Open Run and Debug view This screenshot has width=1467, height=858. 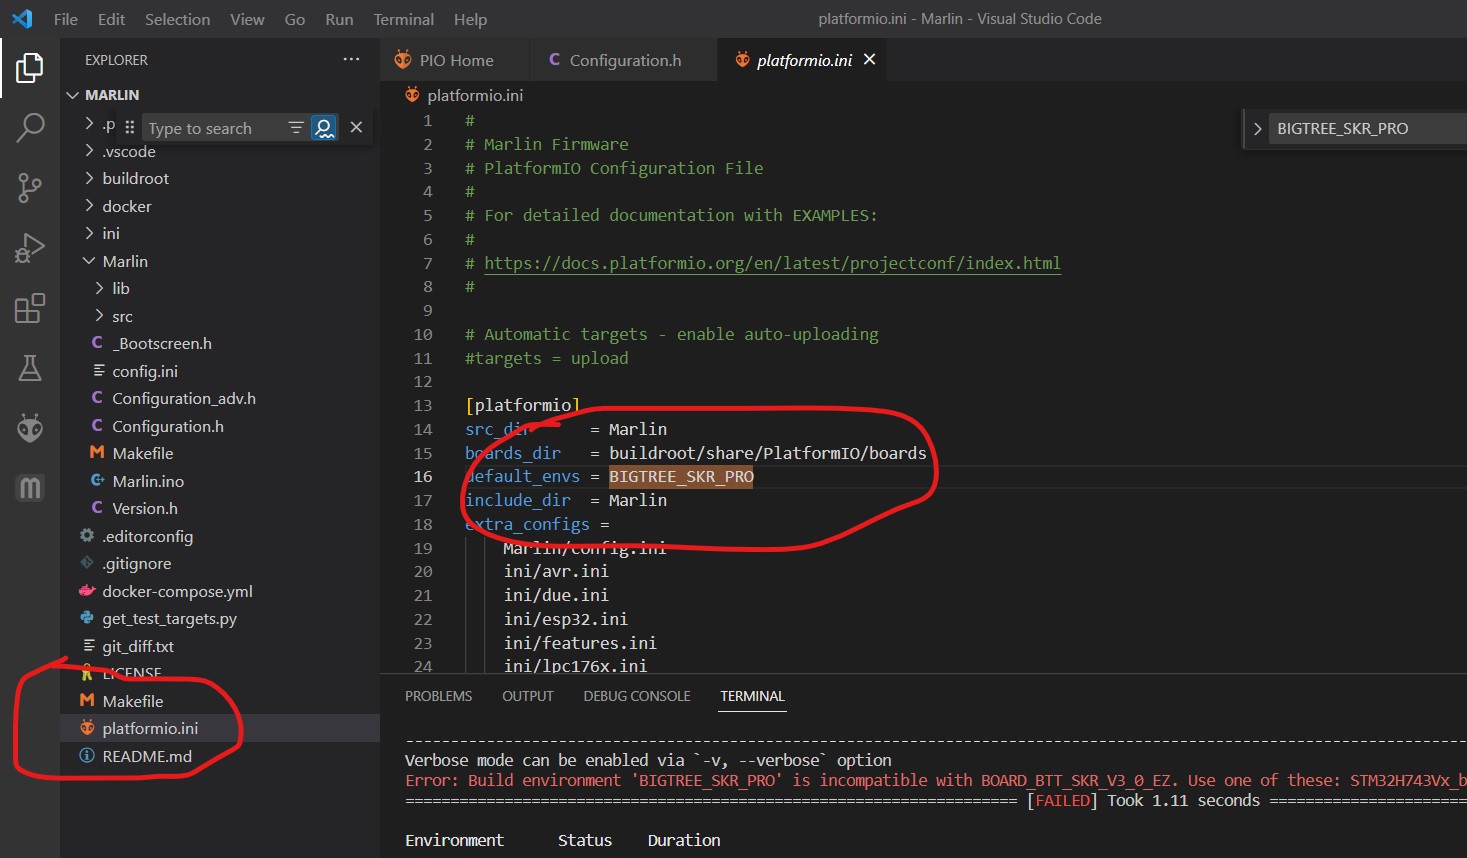click(x=30, y=248)
